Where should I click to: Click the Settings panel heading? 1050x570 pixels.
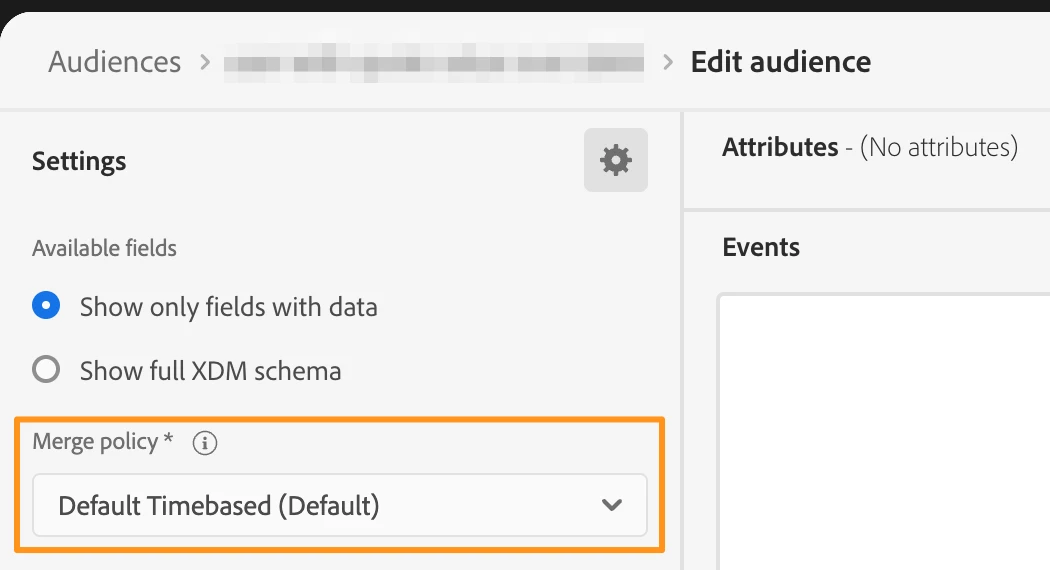[x=79, y=161]
